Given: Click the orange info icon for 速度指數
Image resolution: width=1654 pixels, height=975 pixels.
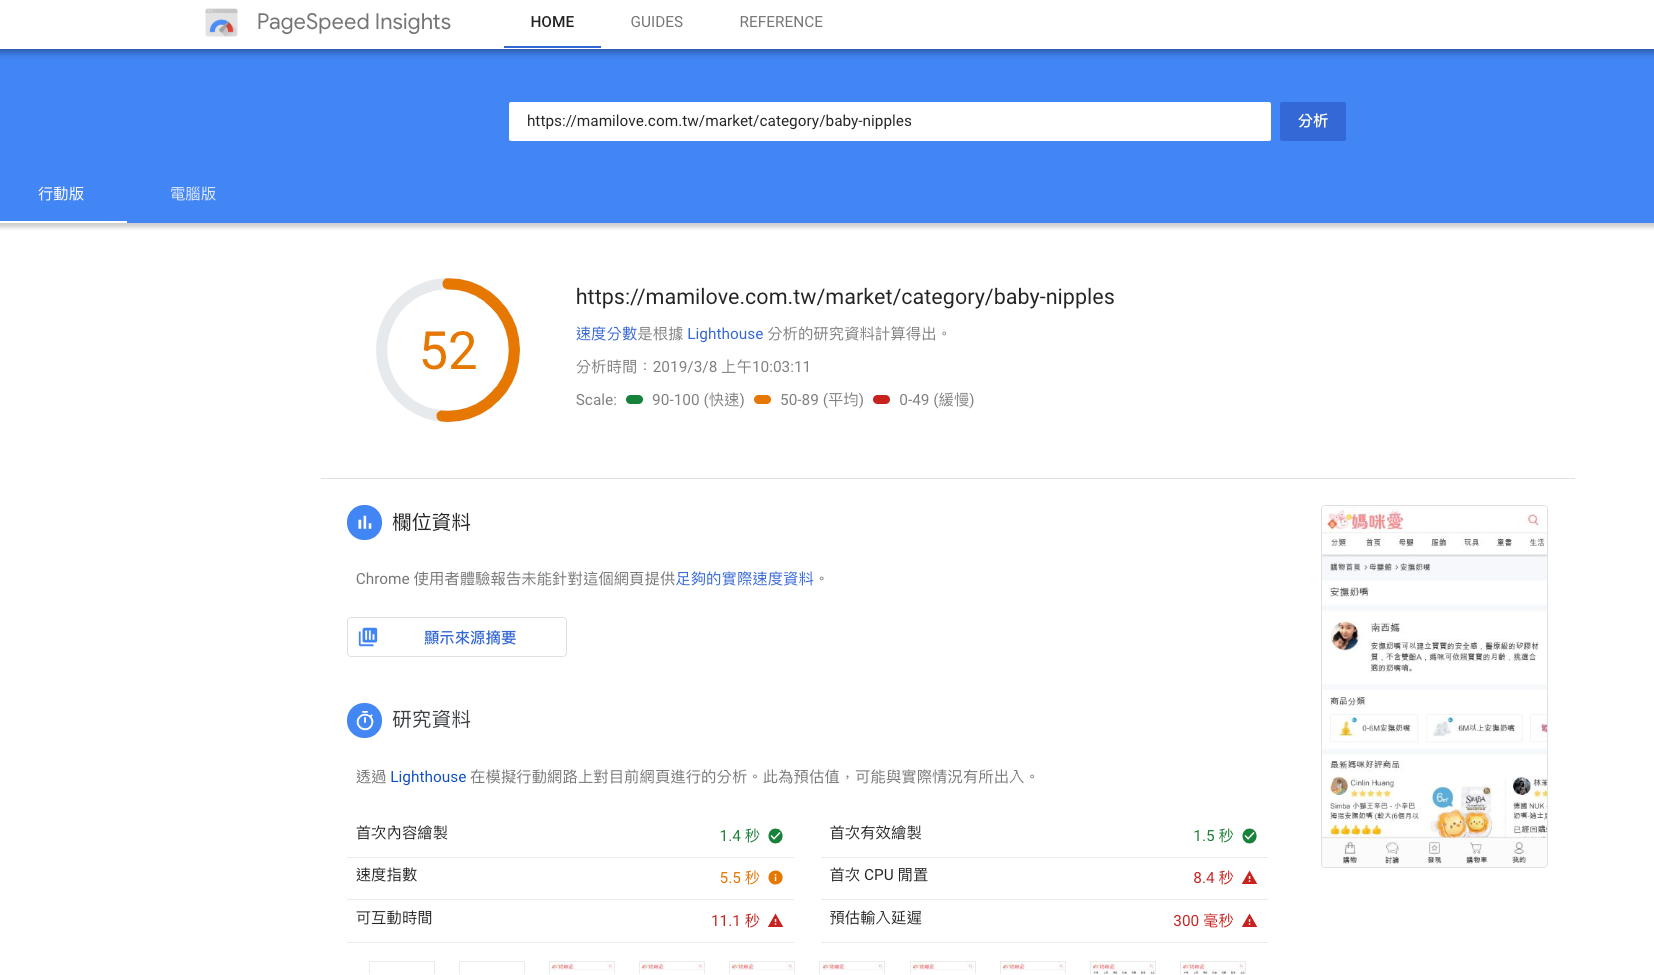Looking at the screenshot, I should tap(775, 878).
